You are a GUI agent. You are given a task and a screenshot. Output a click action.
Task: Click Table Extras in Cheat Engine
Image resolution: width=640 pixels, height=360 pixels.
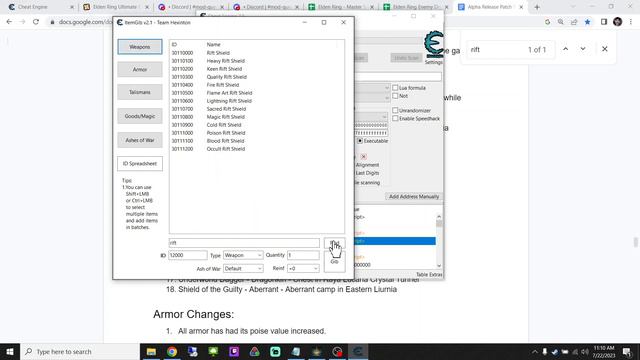pos(429,275)
